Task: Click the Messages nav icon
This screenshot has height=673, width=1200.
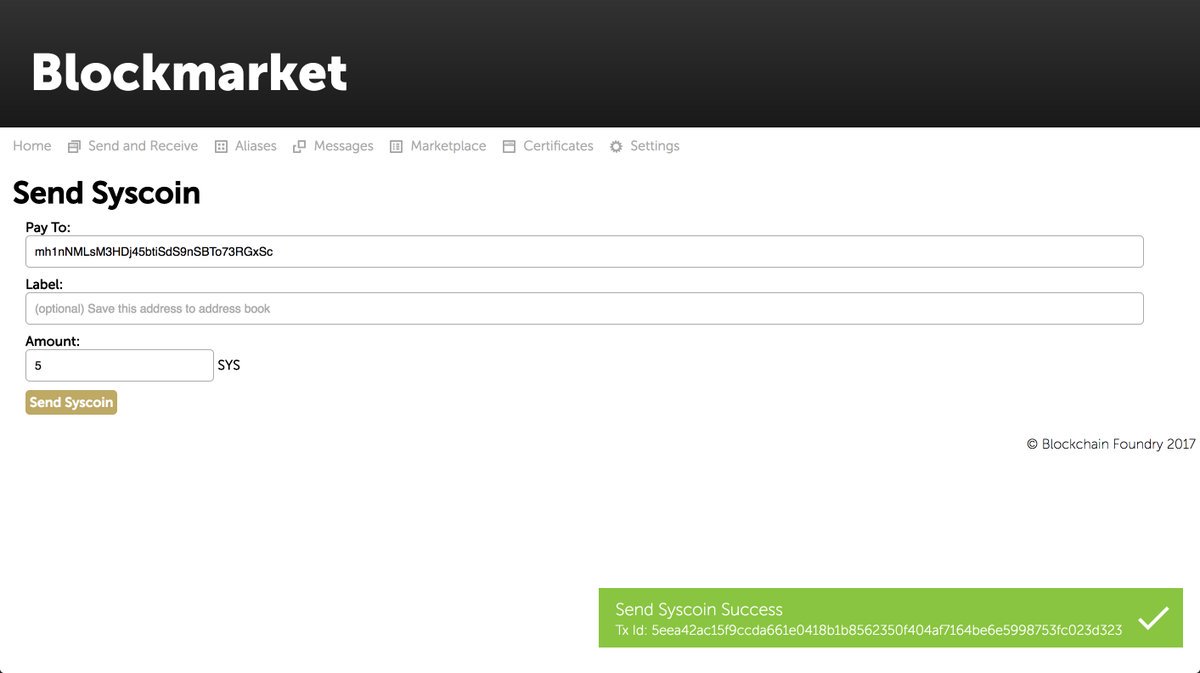Action: (299, 147)
